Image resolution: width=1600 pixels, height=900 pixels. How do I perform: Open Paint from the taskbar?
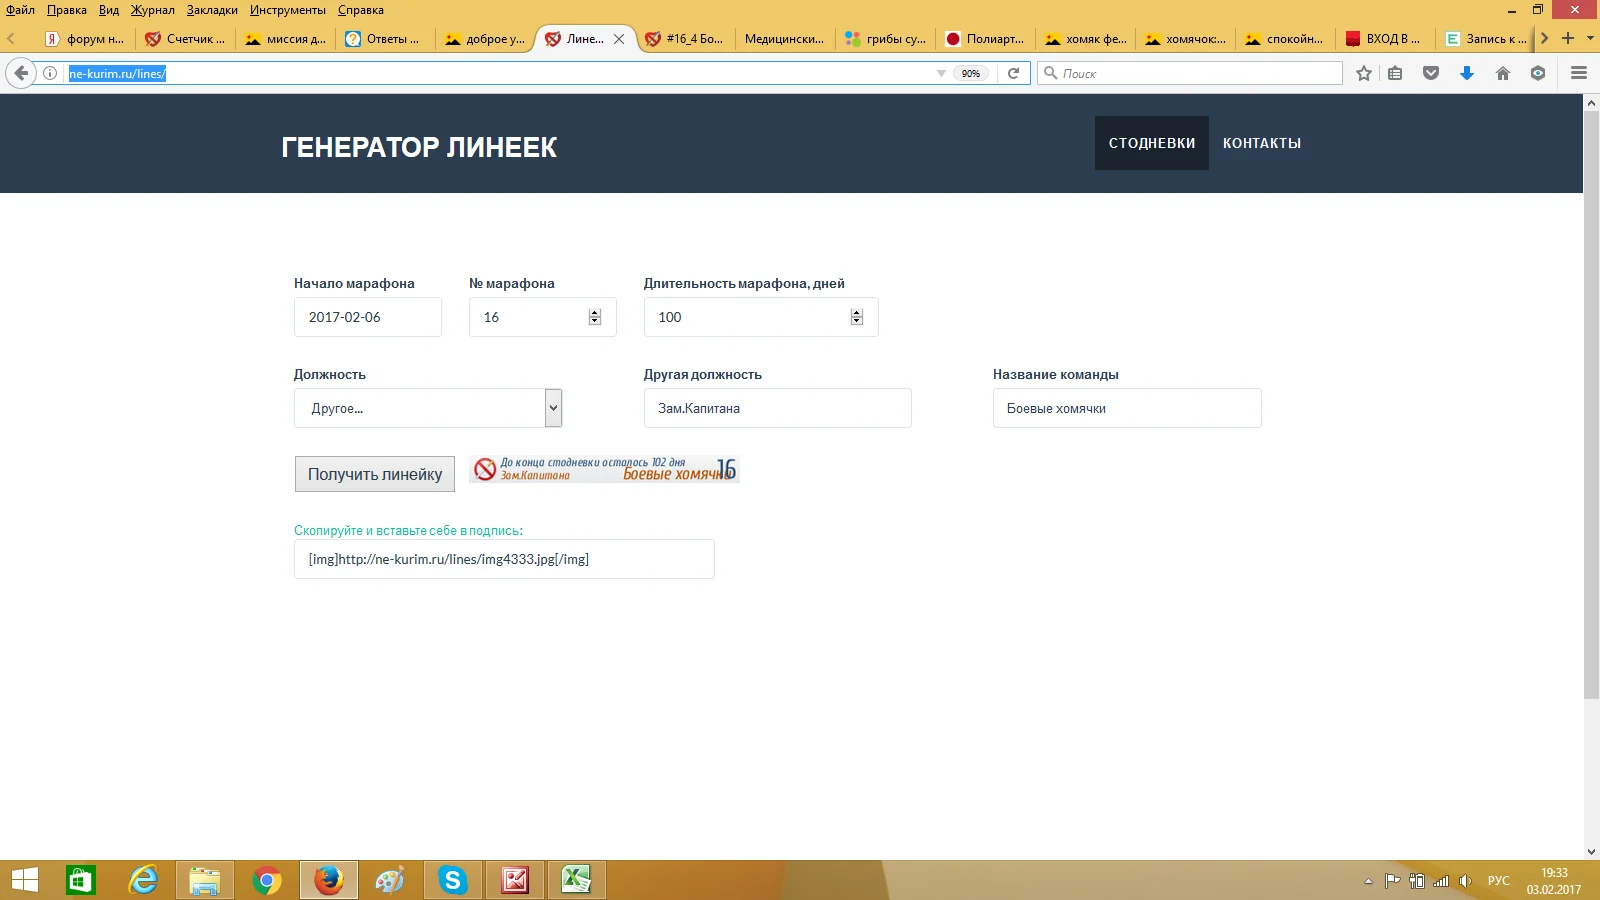click(x=390, y=880)
